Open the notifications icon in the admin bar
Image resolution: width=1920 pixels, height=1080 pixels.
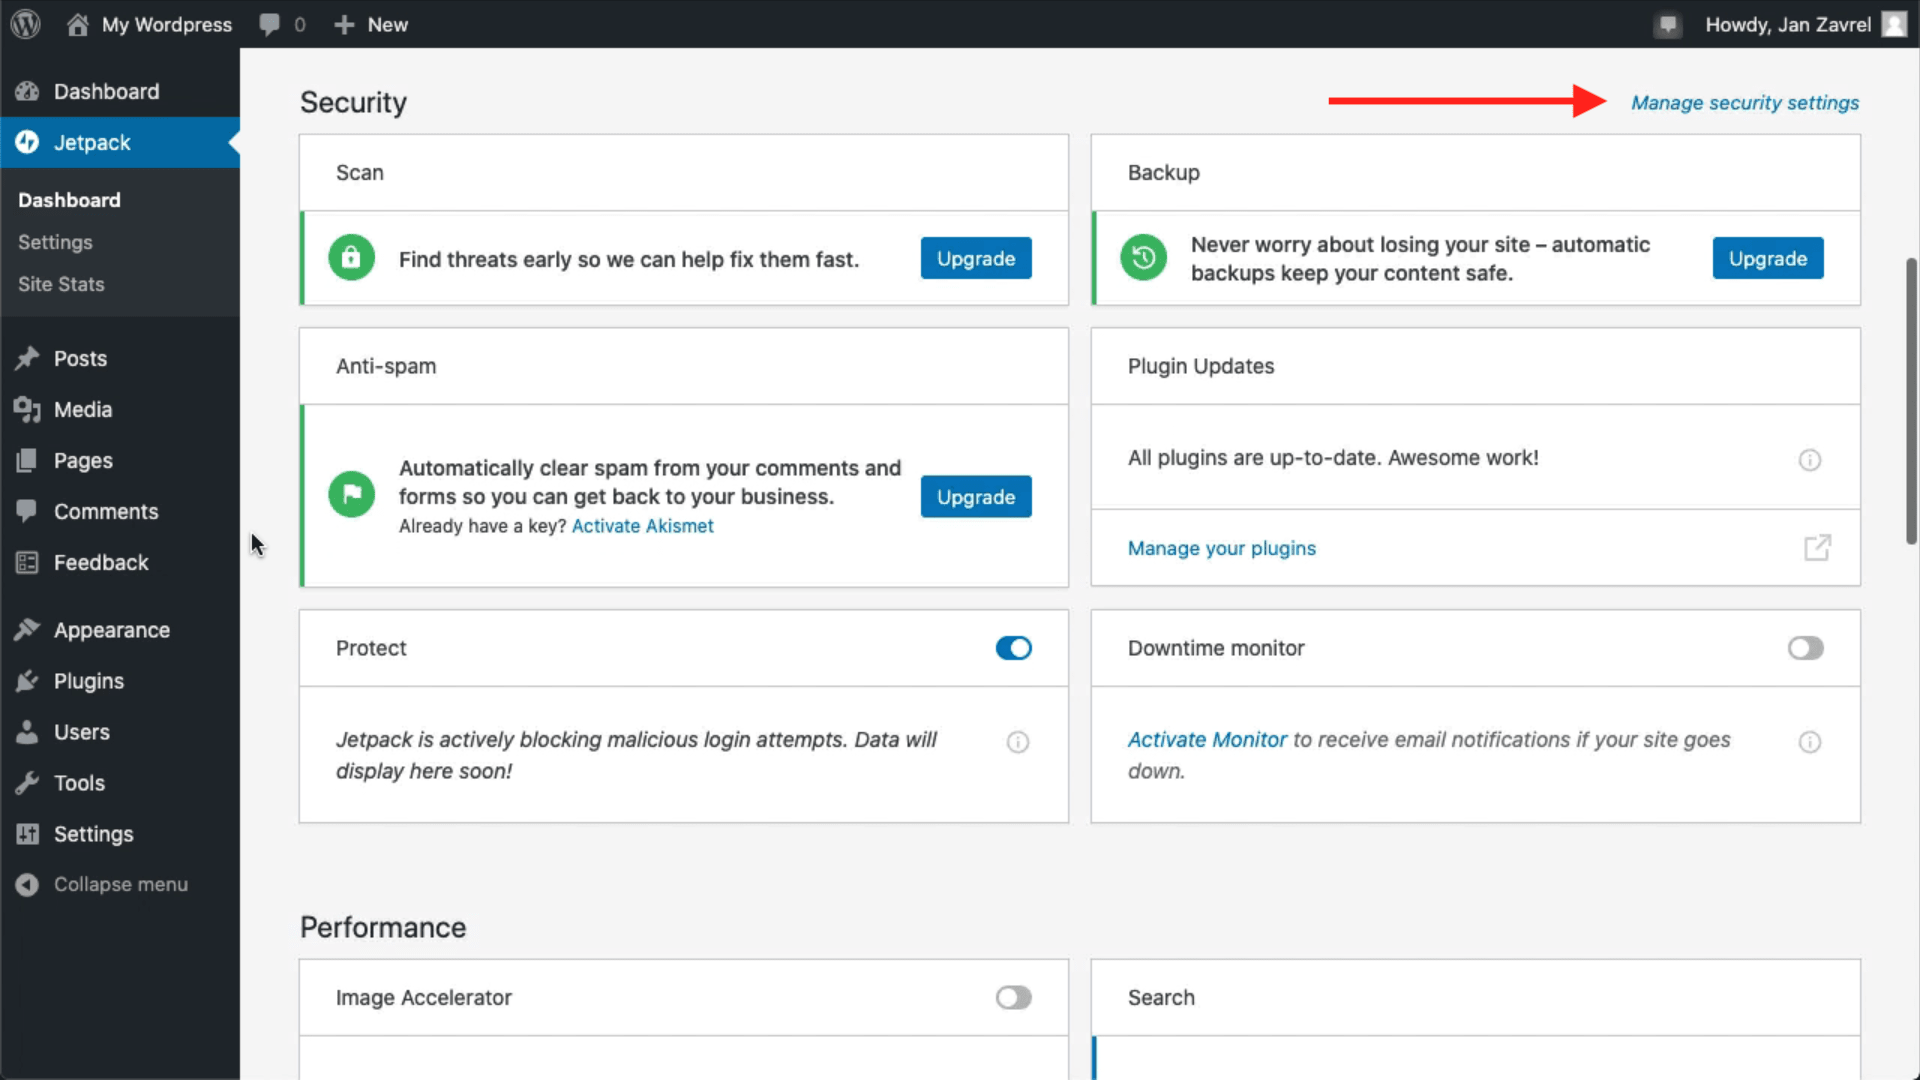pyautogui.click(x=1667, y=24)
